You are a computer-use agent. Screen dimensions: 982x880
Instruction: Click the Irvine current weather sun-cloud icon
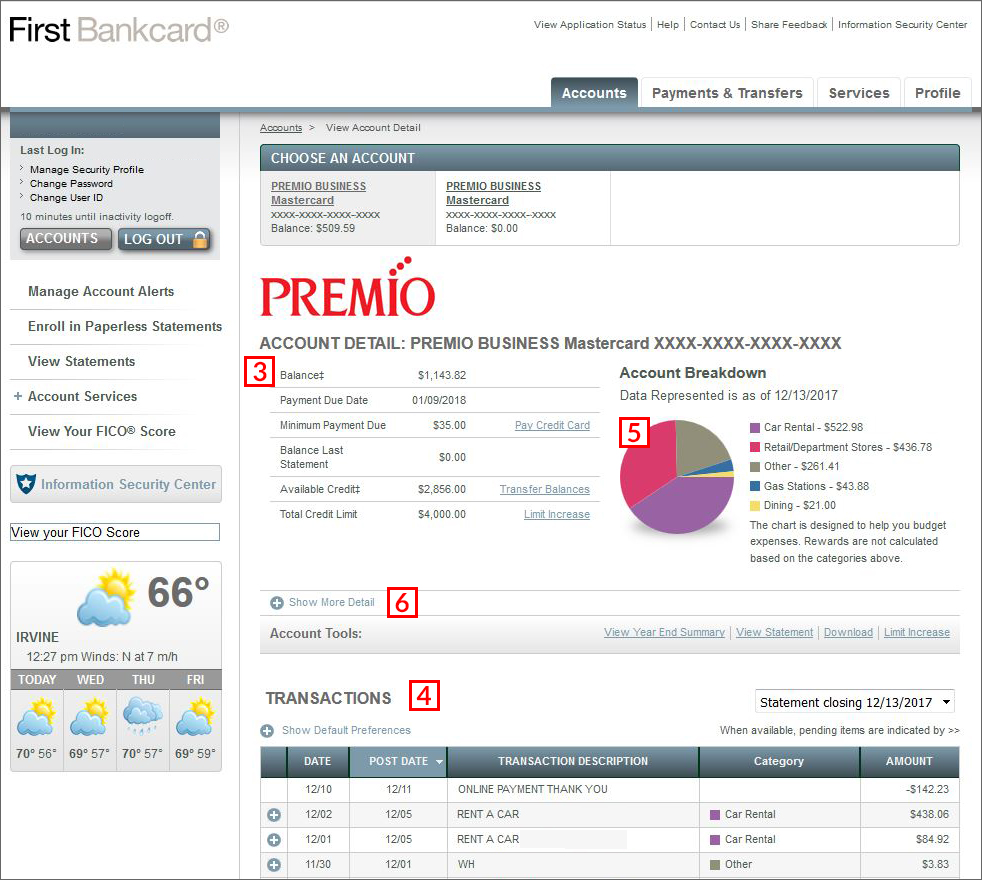(106, 597)
